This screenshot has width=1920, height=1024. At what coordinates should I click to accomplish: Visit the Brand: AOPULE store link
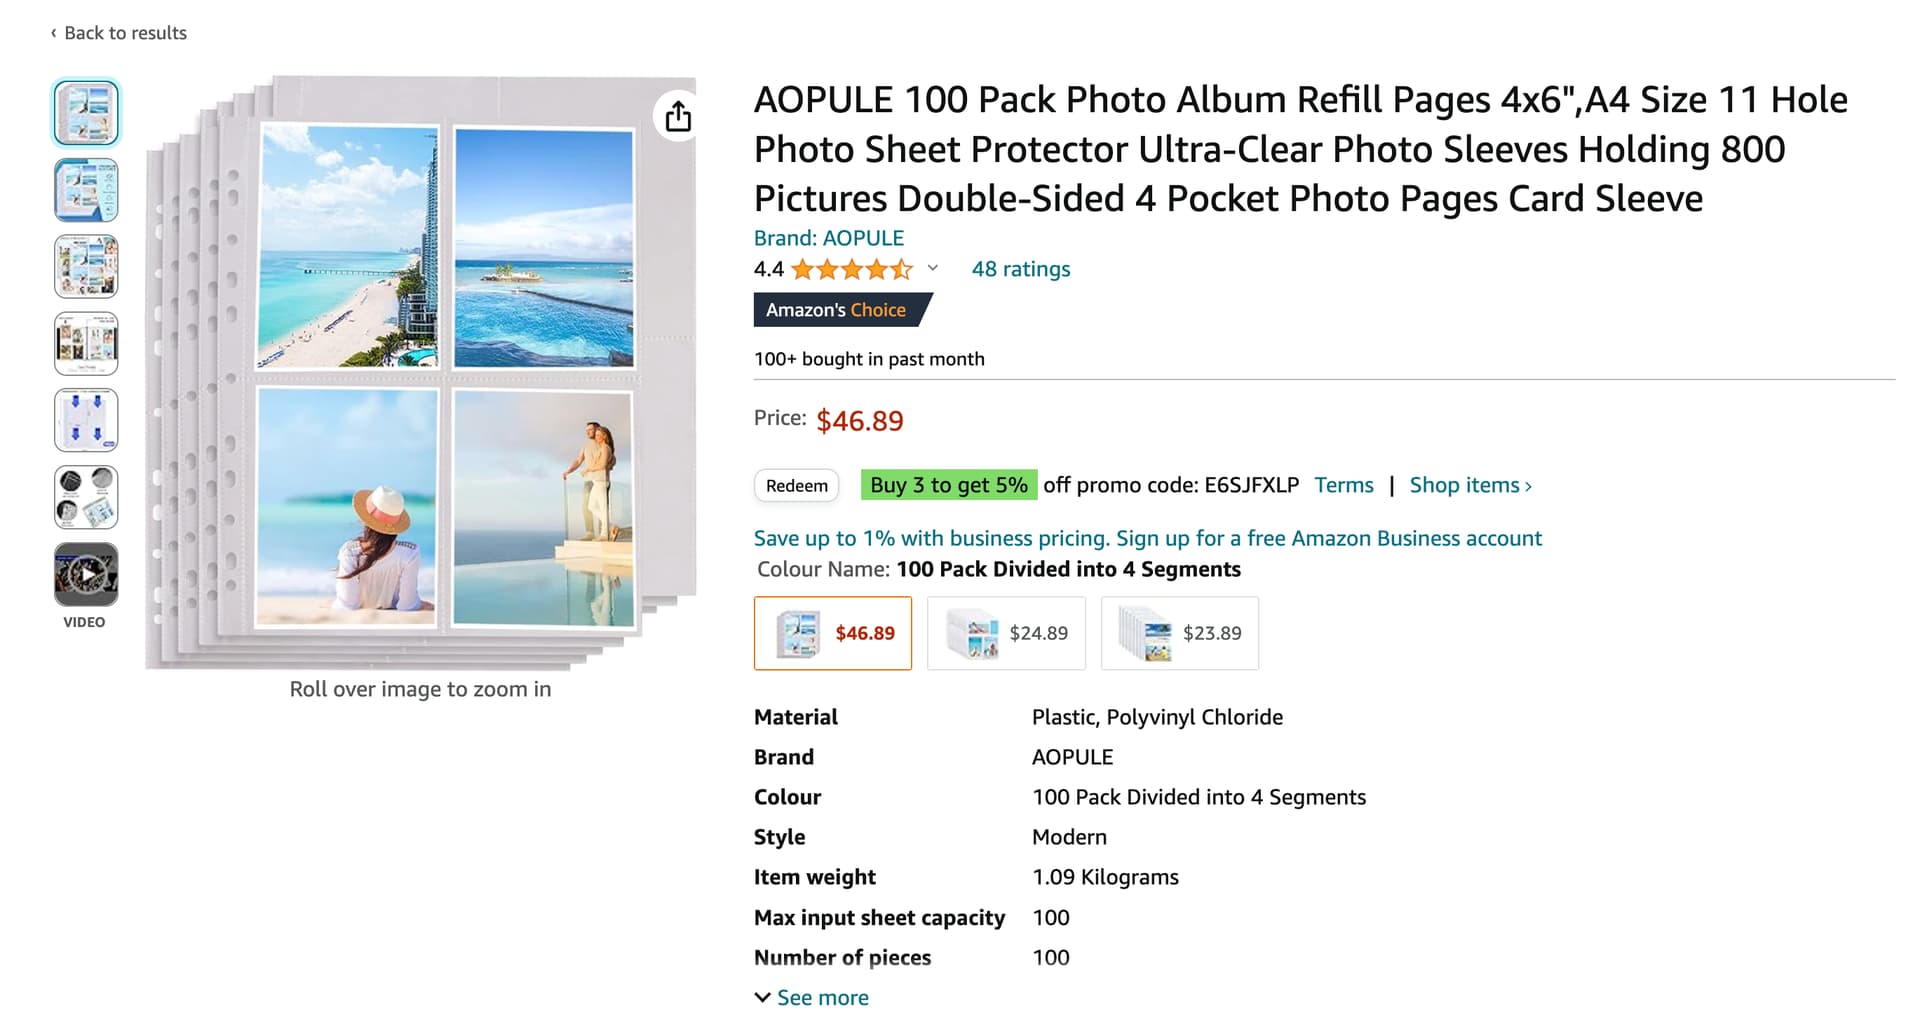[829, 238]
